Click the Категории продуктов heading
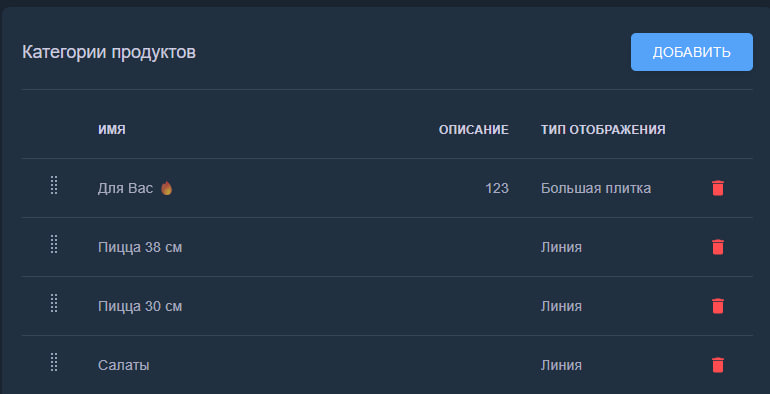Image resolution: width=770 pixels, height=394 pixels. pyautogui.click(x=109, y=53)
